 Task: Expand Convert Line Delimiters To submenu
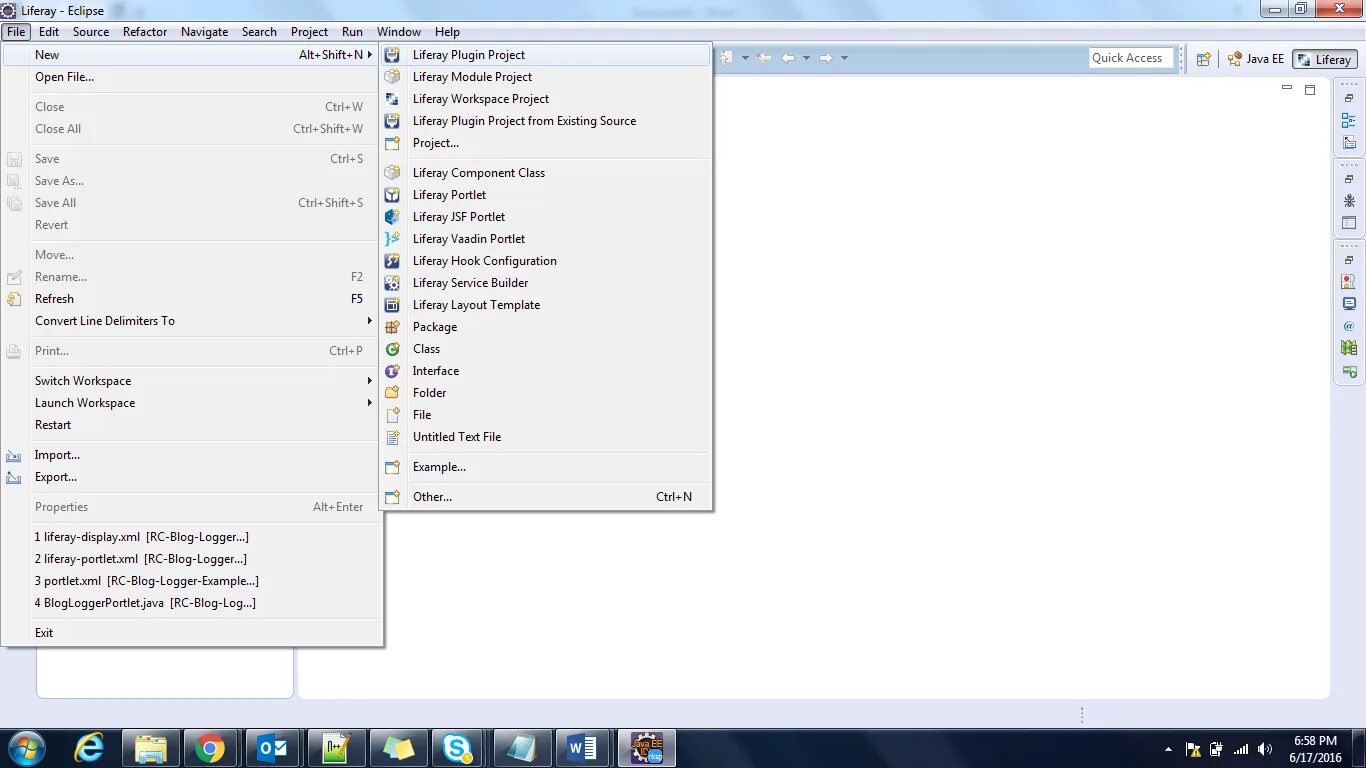tap(369, 321)
